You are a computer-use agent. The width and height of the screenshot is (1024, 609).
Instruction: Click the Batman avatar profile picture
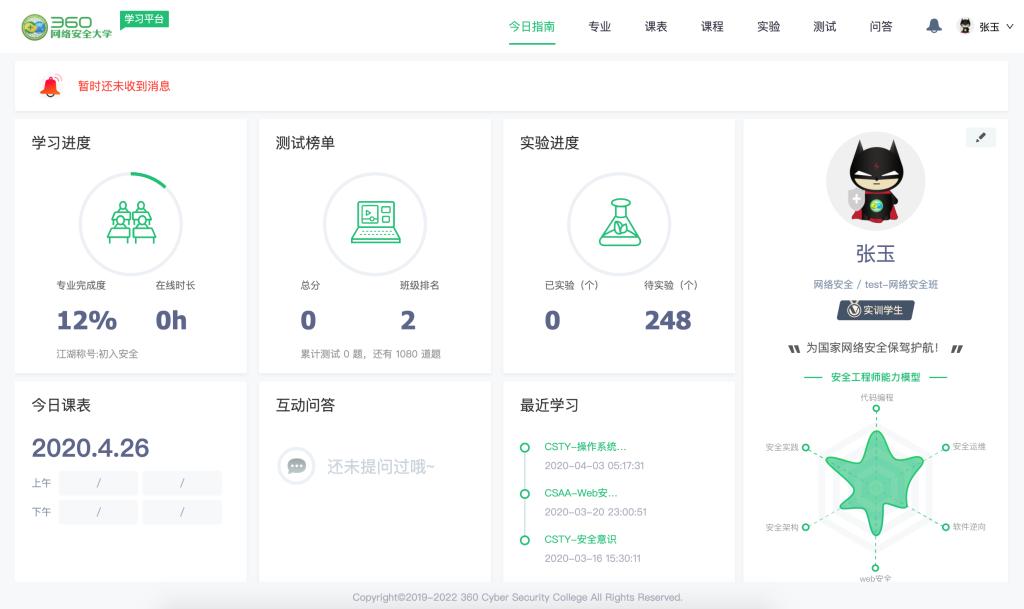[875, 183]
